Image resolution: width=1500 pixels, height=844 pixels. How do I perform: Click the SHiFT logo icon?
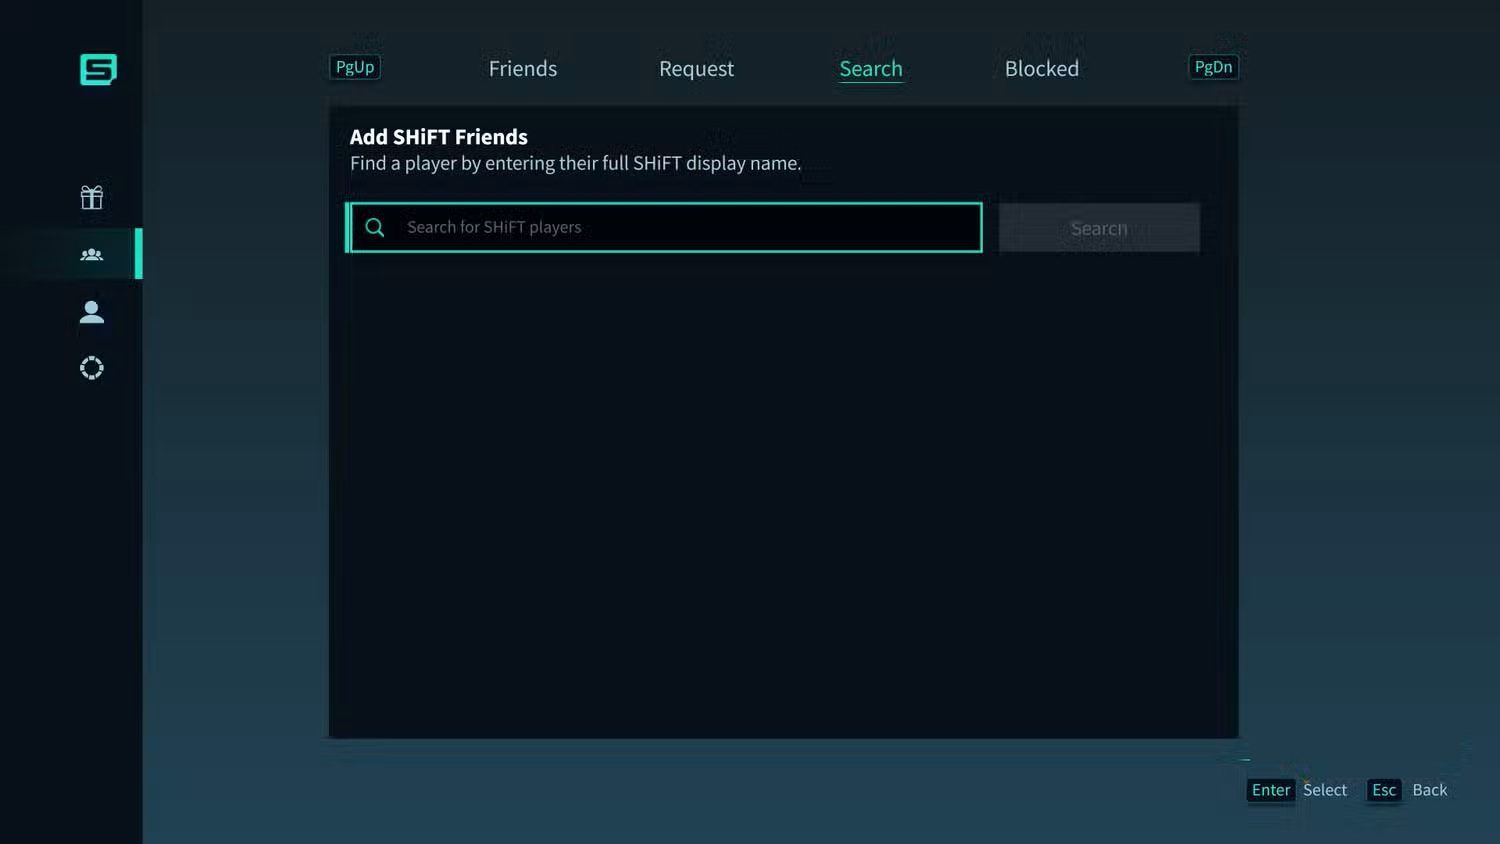(98, 69)
